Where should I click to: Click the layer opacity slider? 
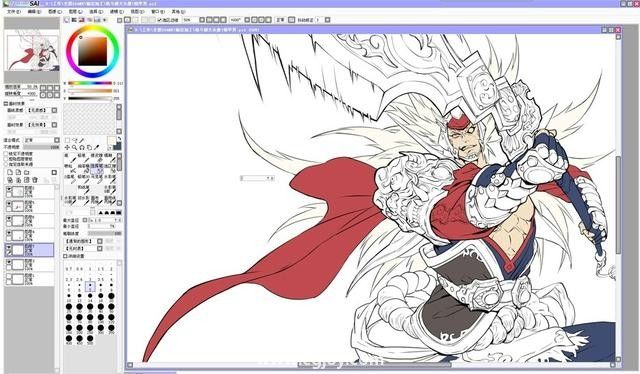(41, 147)
